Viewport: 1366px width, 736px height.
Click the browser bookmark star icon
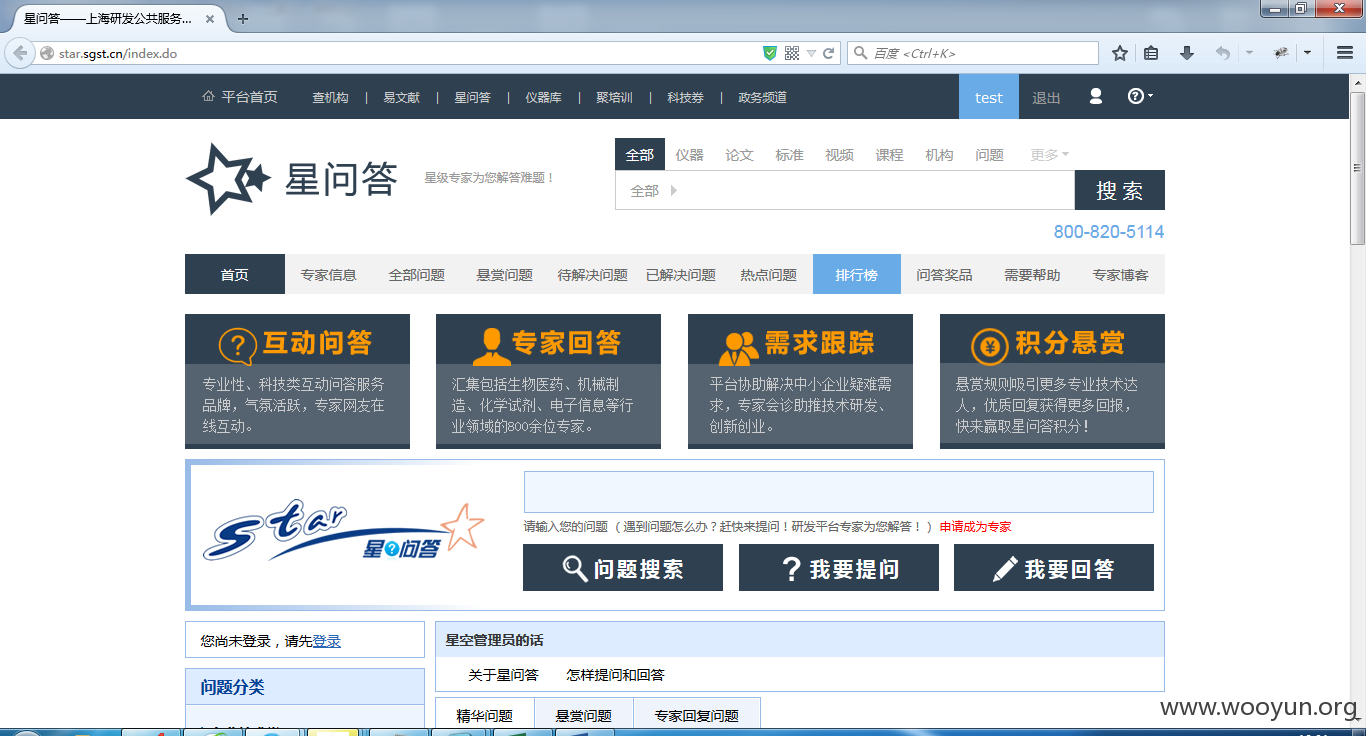(x=1120, y=53)
